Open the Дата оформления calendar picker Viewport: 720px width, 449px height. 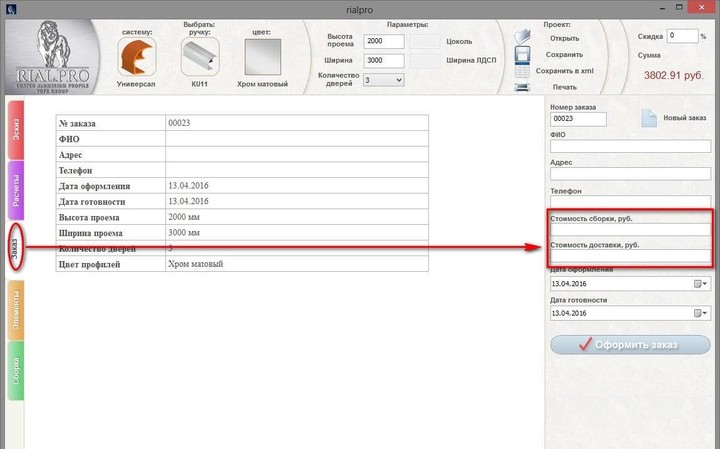(701, 284)
